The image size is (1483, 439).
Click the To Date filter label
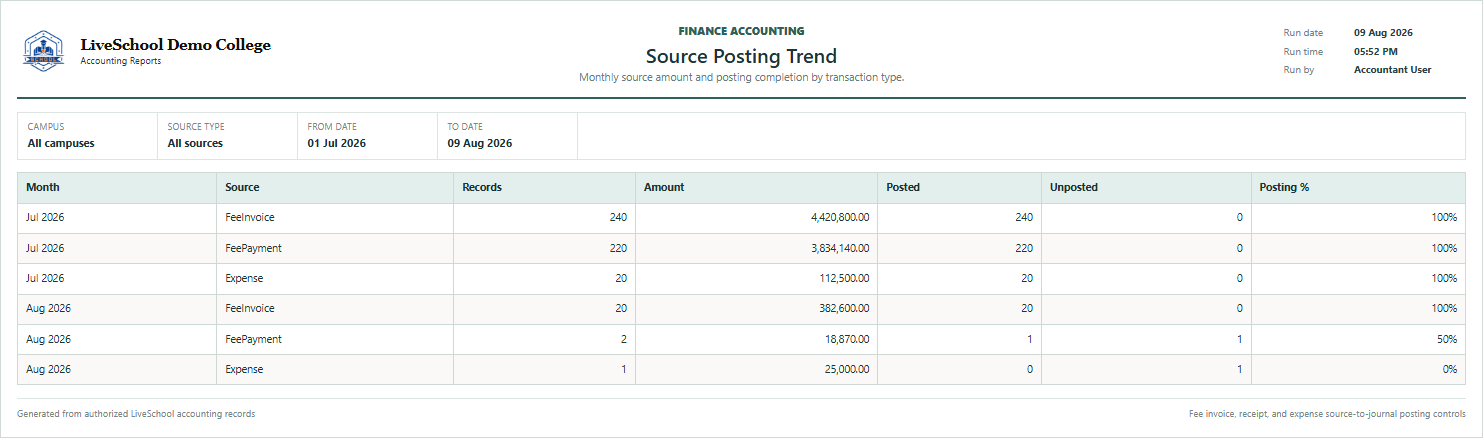click(x=465, y=127)
